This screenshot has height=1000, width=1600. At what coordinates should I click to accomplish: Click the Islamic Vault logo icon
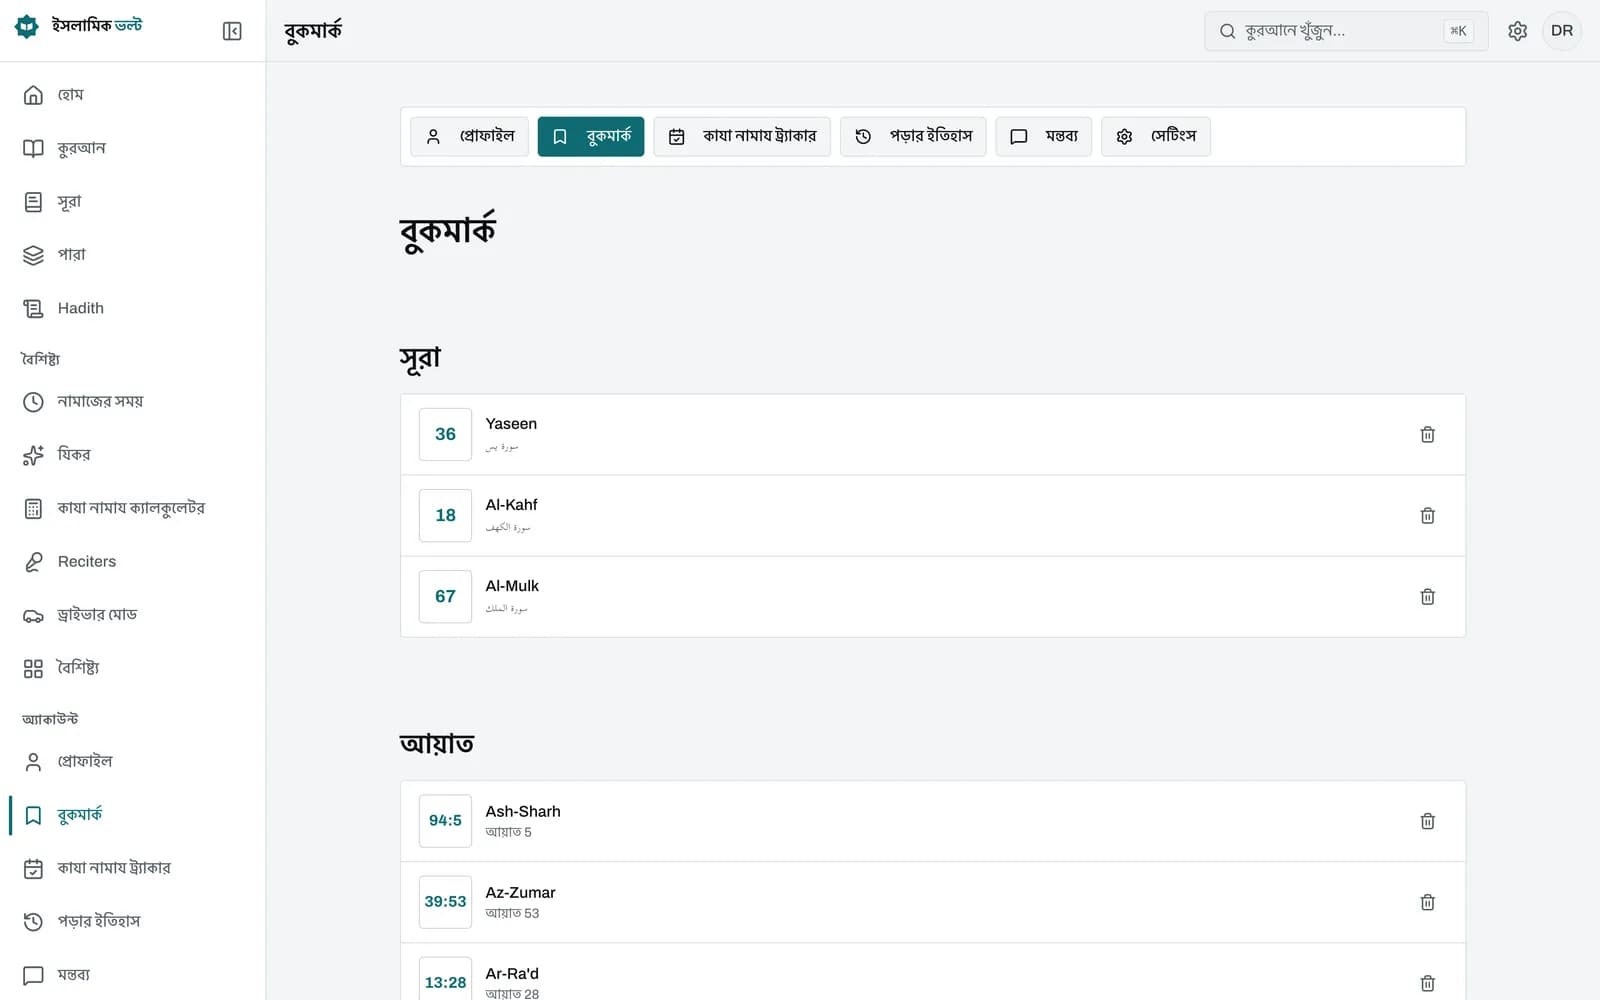click(27, 27)
